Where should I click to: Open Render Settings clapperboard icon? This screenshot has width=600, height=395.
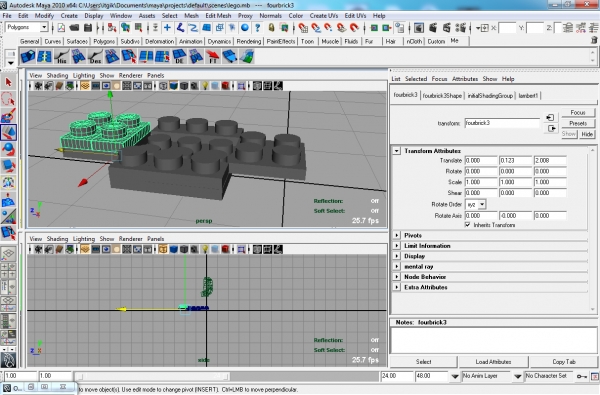[x=461, y=28]
